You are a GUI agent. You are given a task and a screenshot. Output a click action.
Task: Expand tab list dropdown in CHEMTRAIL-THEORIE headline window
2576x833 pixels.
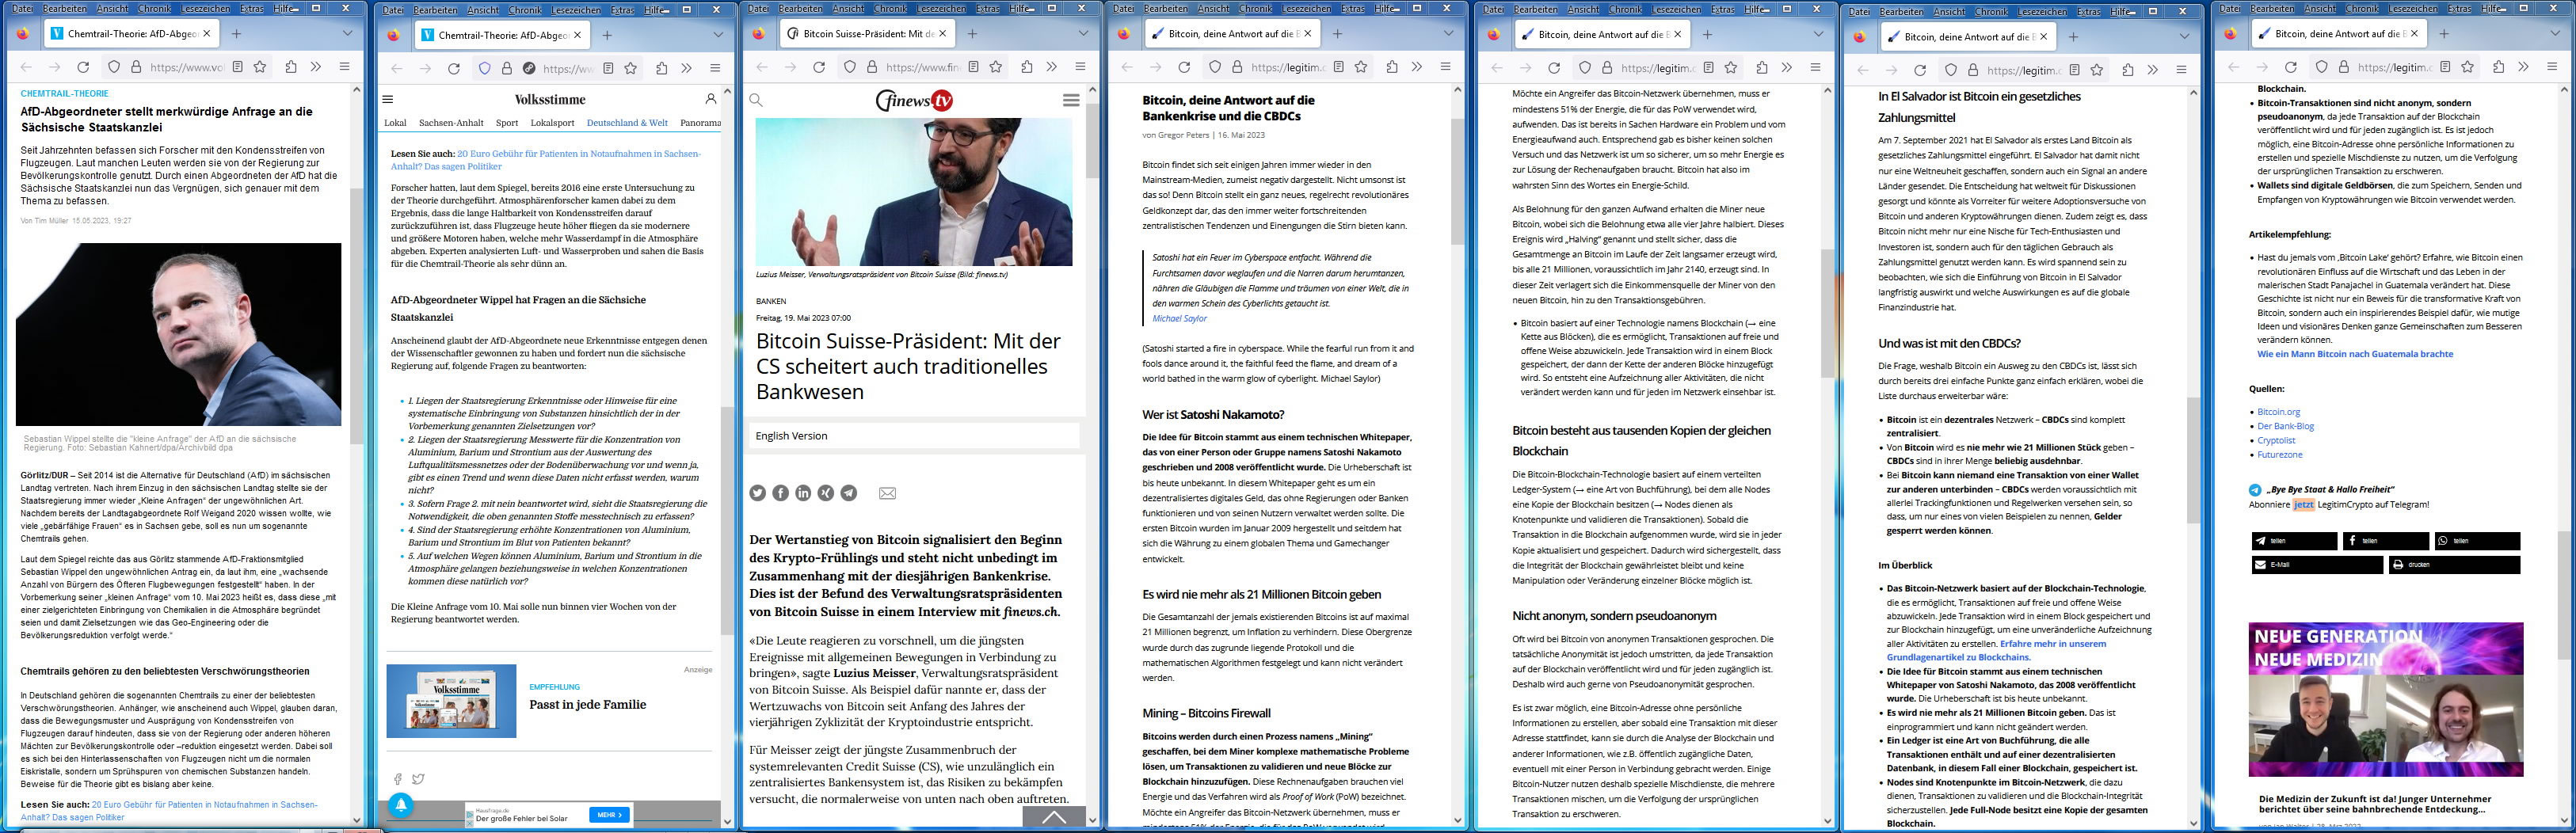tap(347, 33)
